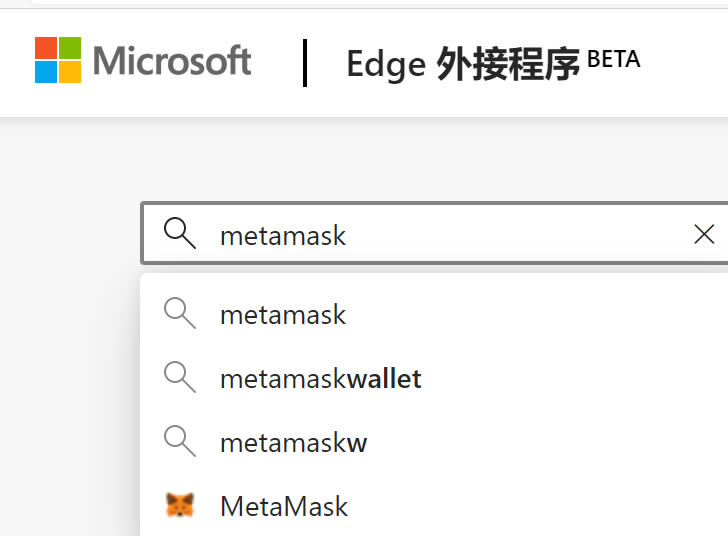Screen dimensions: 728x536
Task: Open the MetaMask extension result
Action: tap(284, 506)
